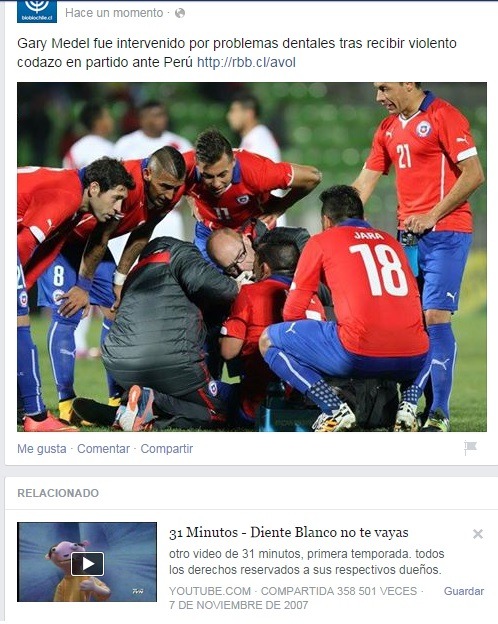Click Guardar to save the video
Viewport: 498px width, 624px height.
[464, 591]
